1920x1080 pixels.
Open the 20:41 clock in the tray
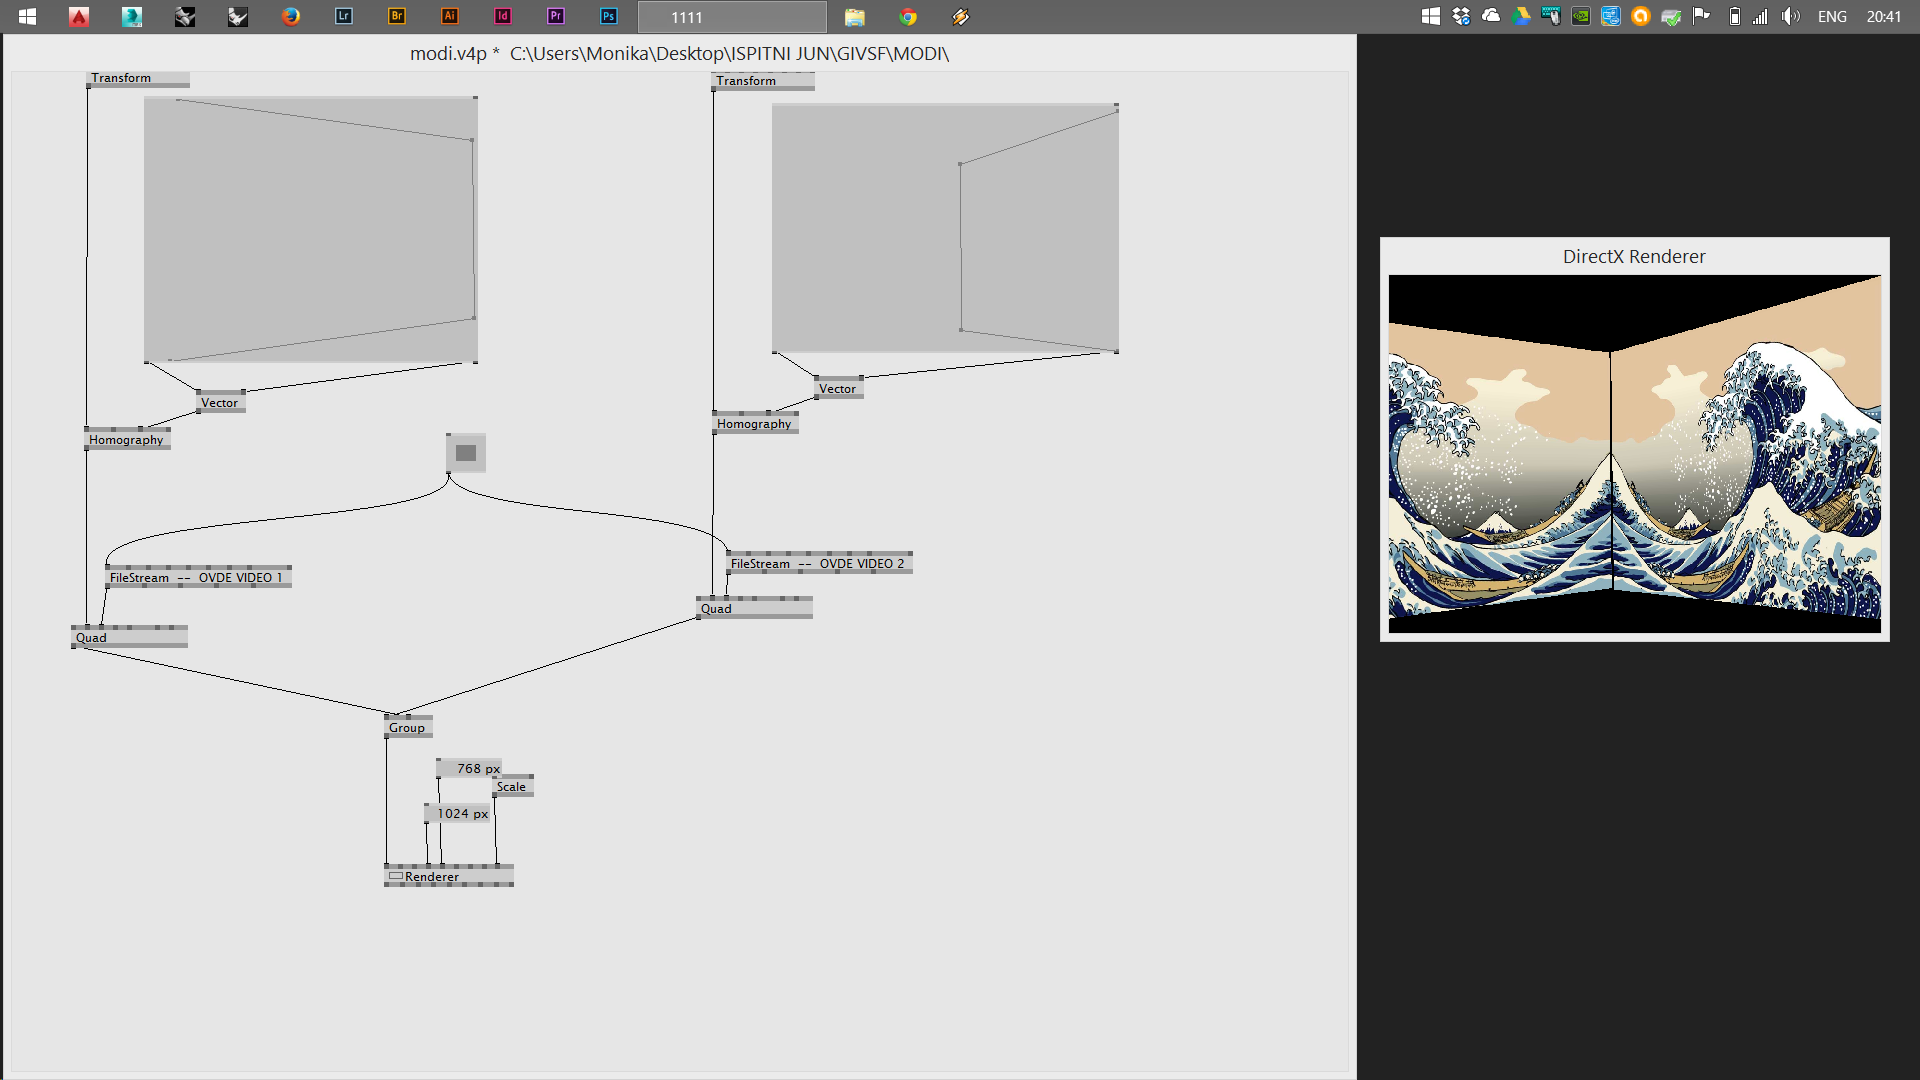click(x=1884, y=17)
